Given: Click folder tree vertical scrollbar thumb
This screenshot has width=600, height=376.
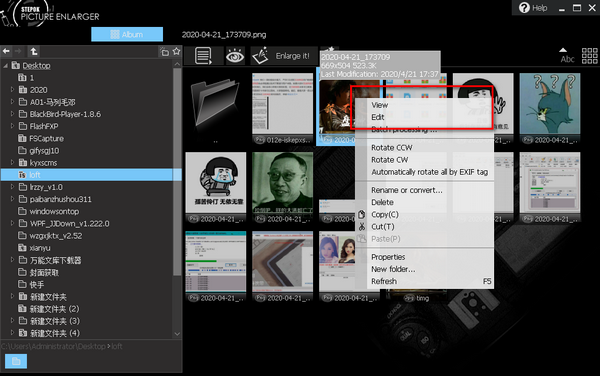Looking at the screenshot, I should coord(177,171).
